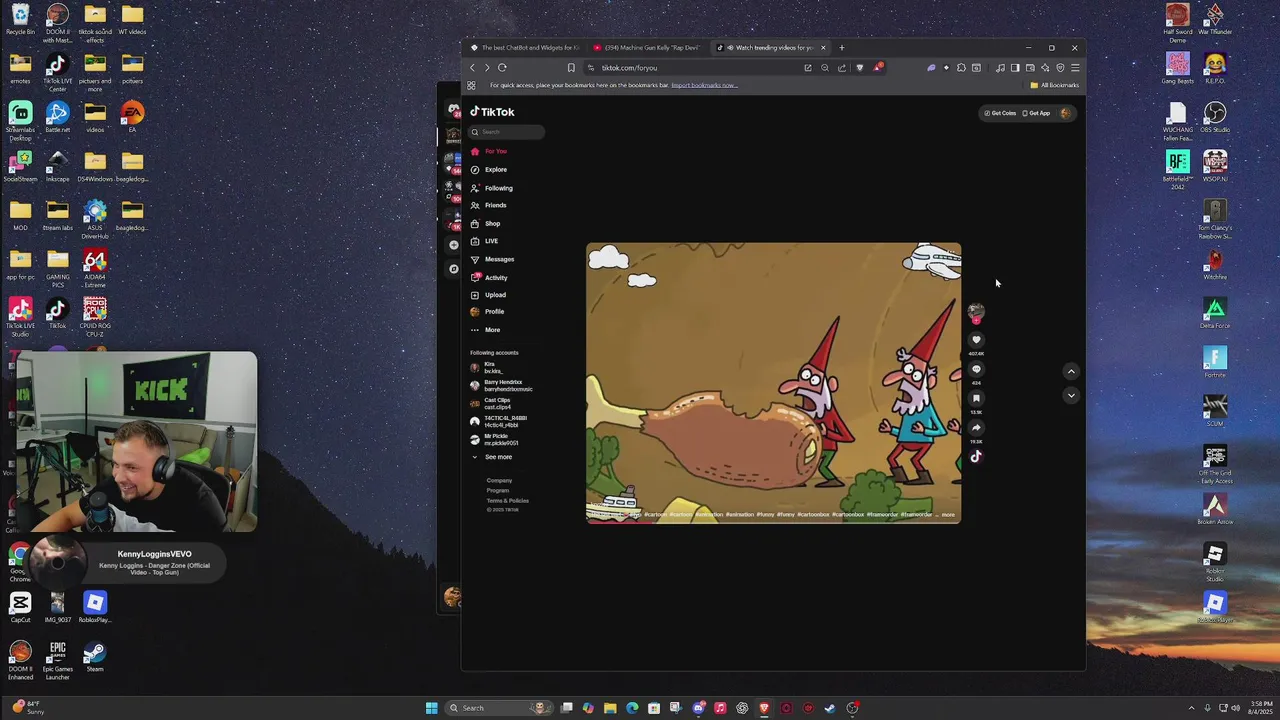Go to LIVE in the TikTok sidebar
The width and height of the screenshot is (1280, 720).
[485, 241]
